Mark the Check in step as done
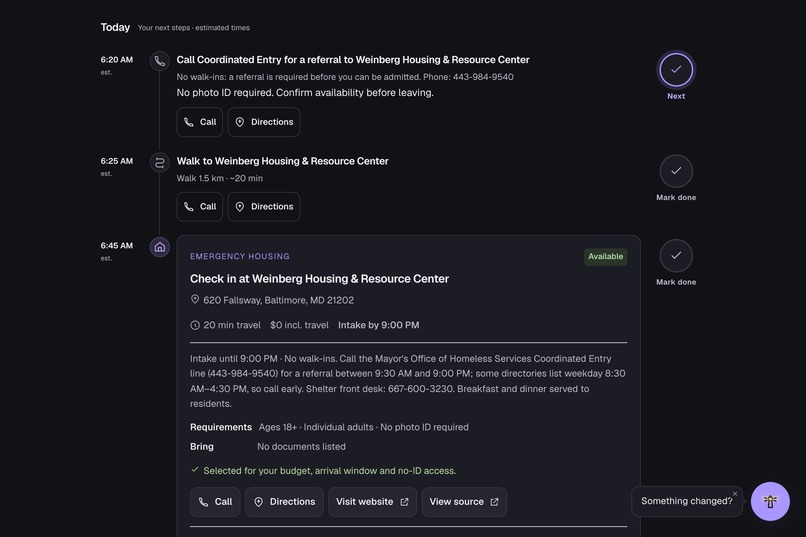 [676, 255]
